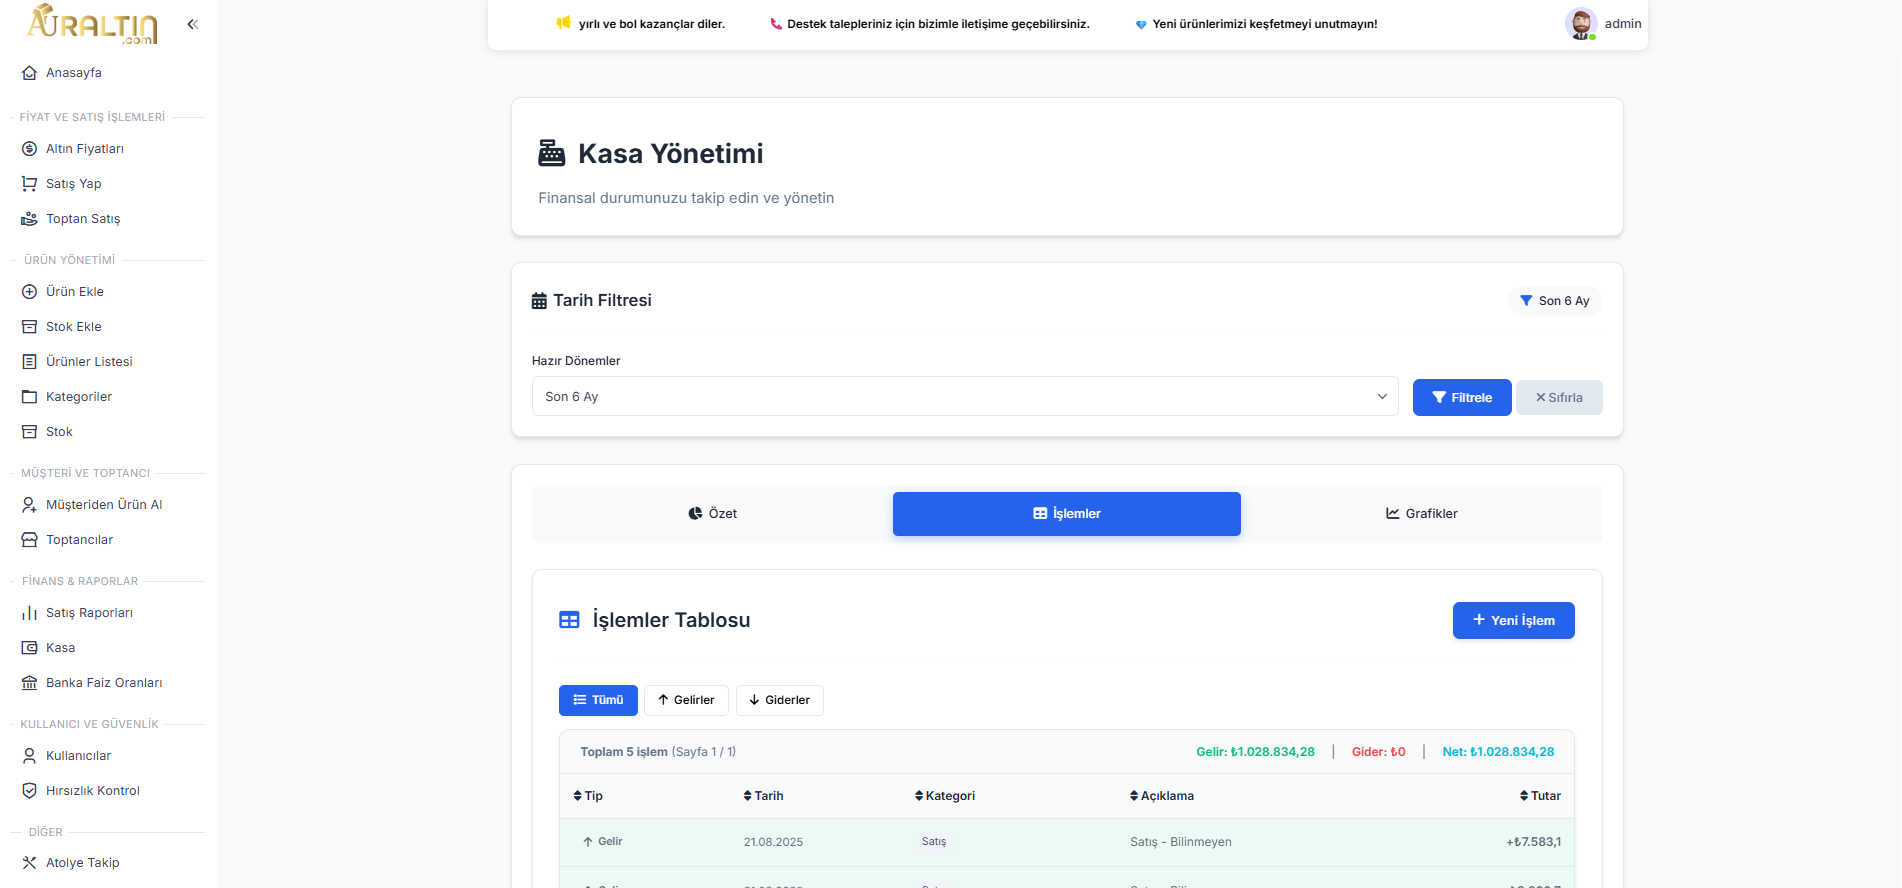The height and width of the screenshot is (888, 1902).
Task: Add a new entry with Yeni İşlem
Action: (1513, 621)
